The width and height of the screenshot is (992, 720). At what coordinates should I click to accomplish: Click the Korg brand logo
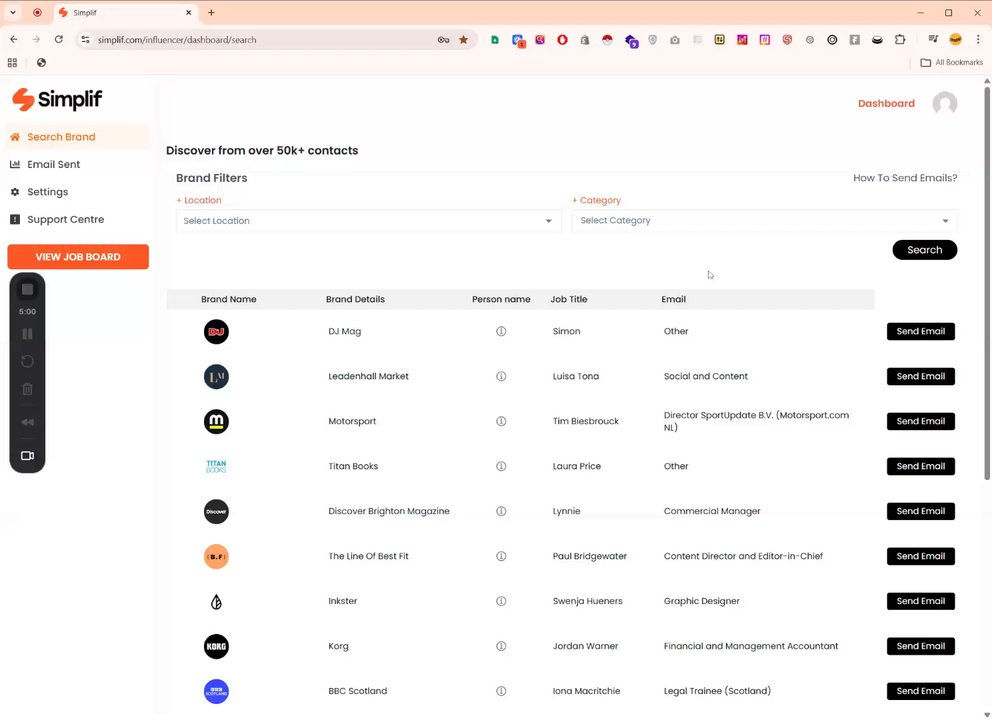pyautogui.click(x=216, y=646)
